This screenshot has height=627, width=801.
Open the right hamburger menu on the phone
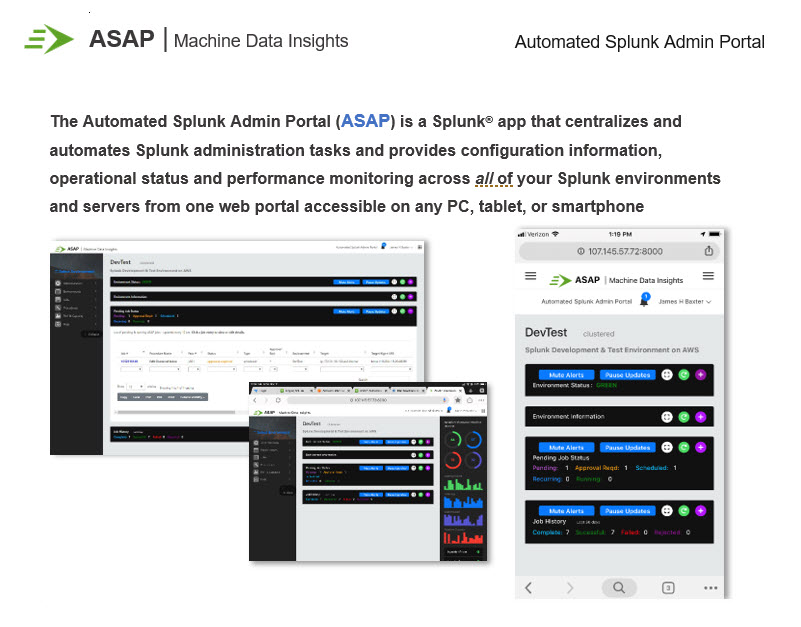[708, 276]
